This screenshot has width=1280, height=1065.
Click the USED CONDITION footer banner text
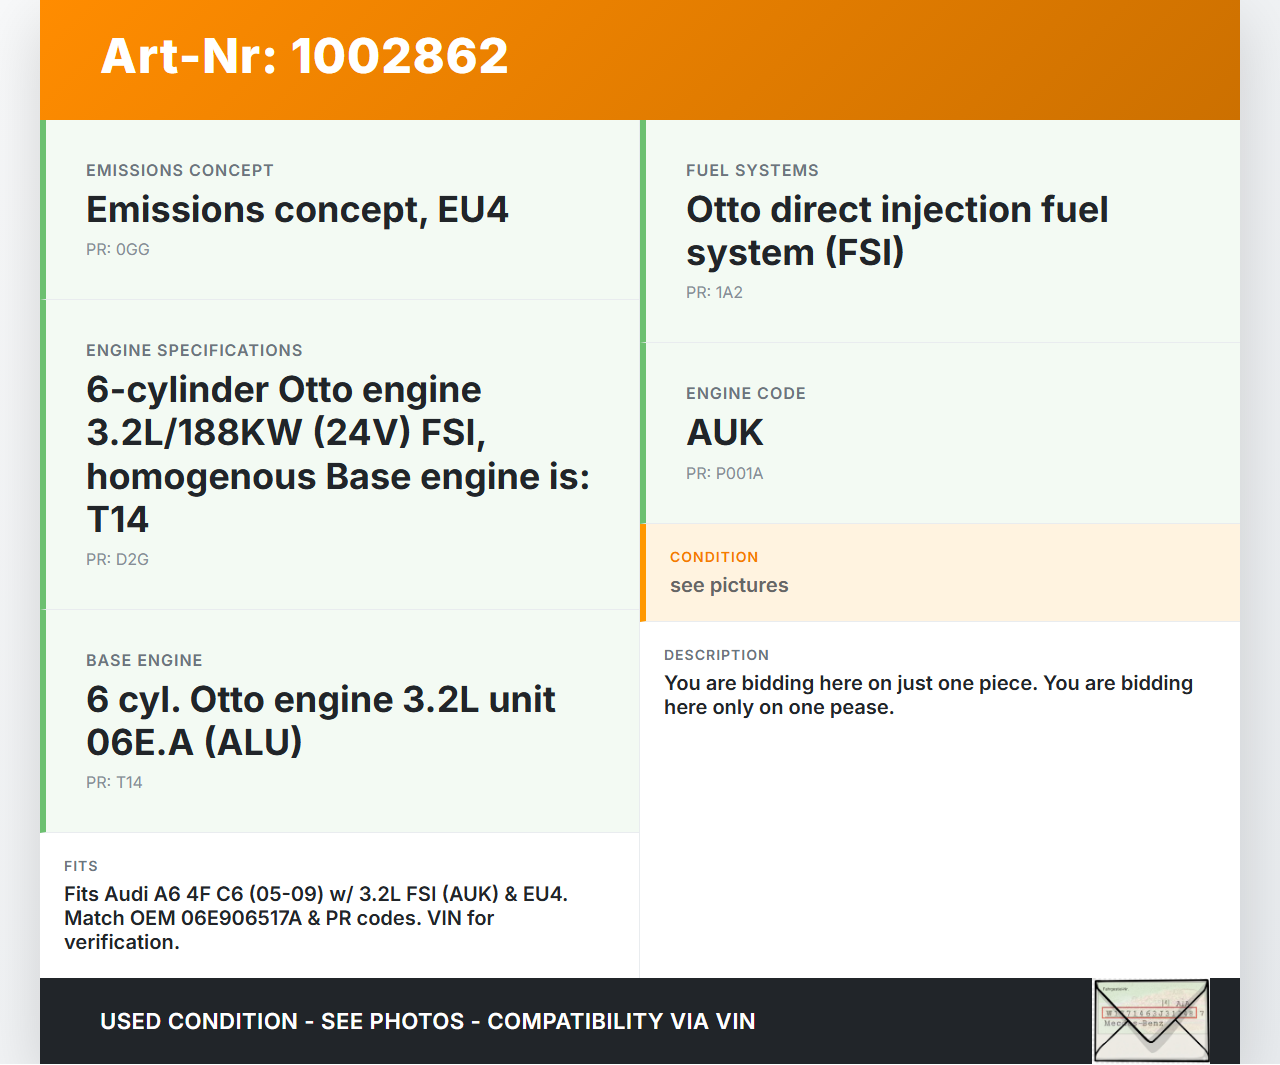pyautogui.click(x=427, y=1022)
